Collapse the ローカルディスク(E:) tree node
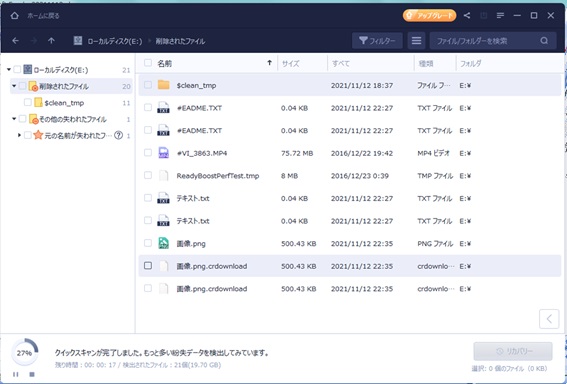 [x=9, y=69]
